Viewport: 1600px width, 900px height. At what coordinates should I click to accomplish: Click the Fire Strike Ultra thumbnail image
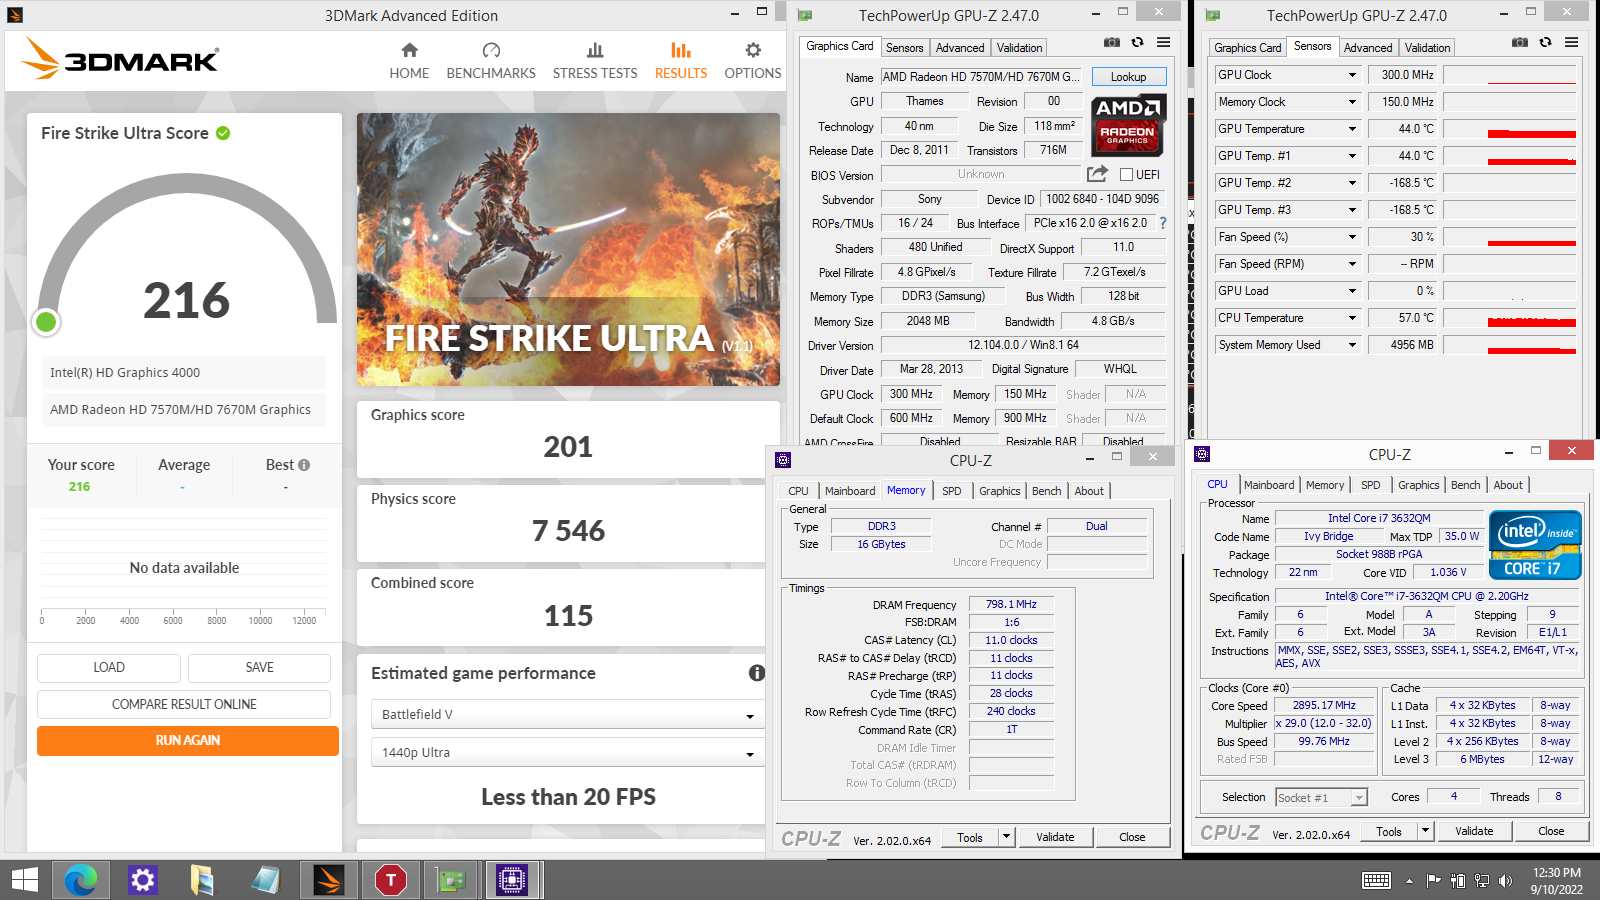(568, 249)
